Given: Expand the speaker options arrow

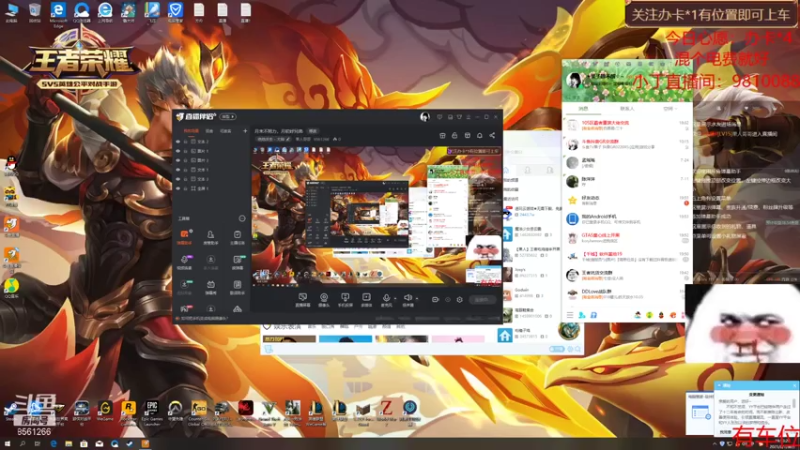Looking at the screenshot, I should [416, 298].
